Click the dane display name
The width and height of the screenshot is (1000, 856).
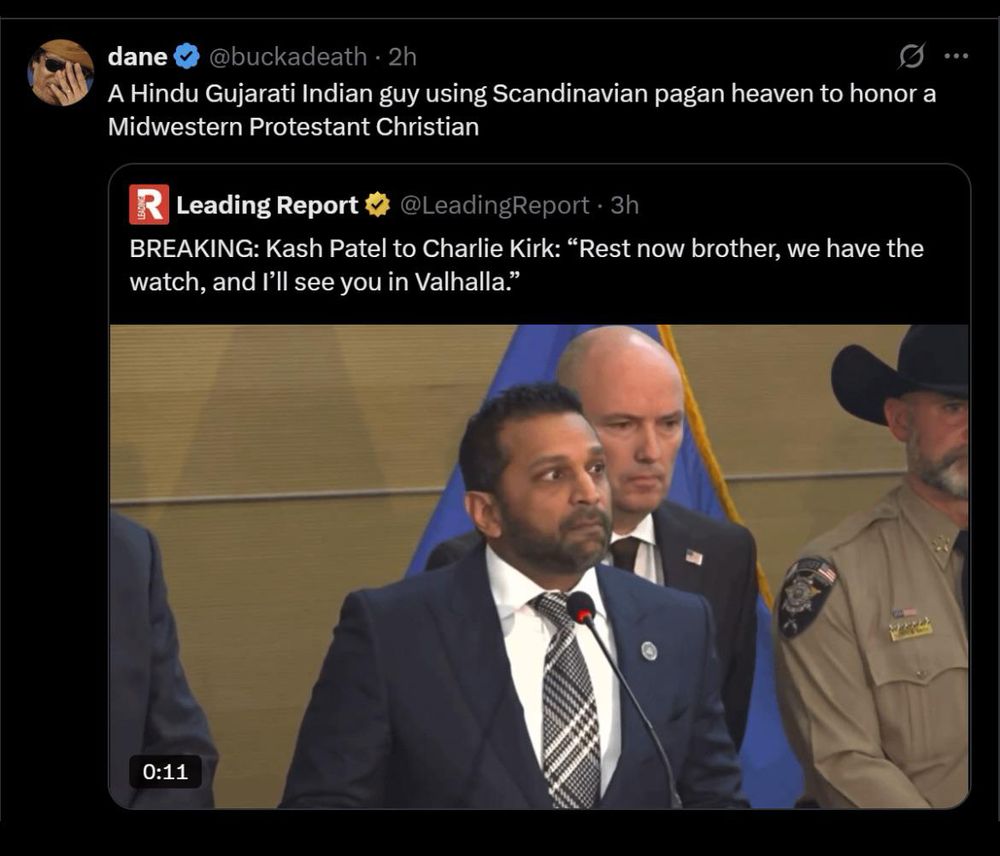(137, 57)
